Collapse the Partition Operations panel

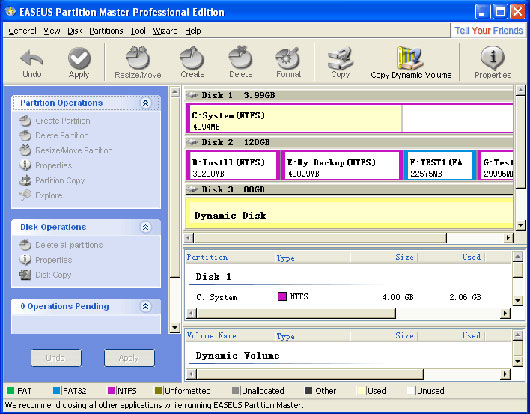pos(145,103)
